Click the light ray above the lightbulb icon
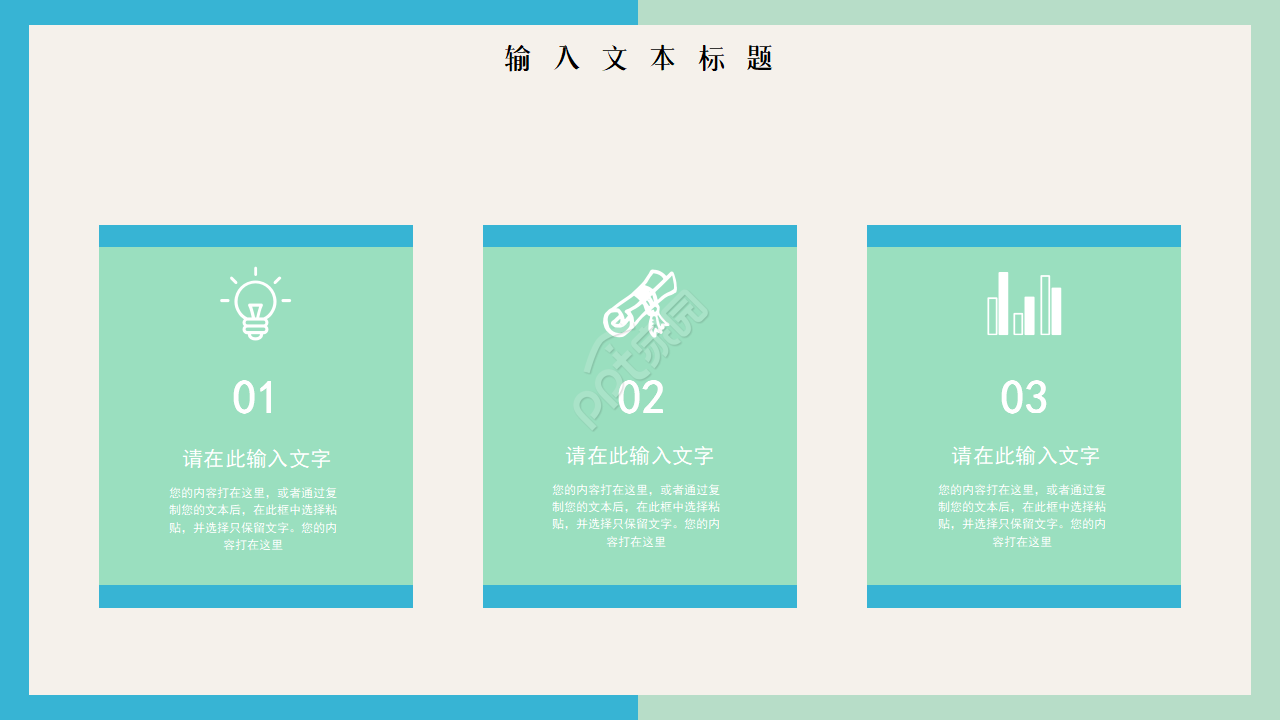 (x=256, y=270)
